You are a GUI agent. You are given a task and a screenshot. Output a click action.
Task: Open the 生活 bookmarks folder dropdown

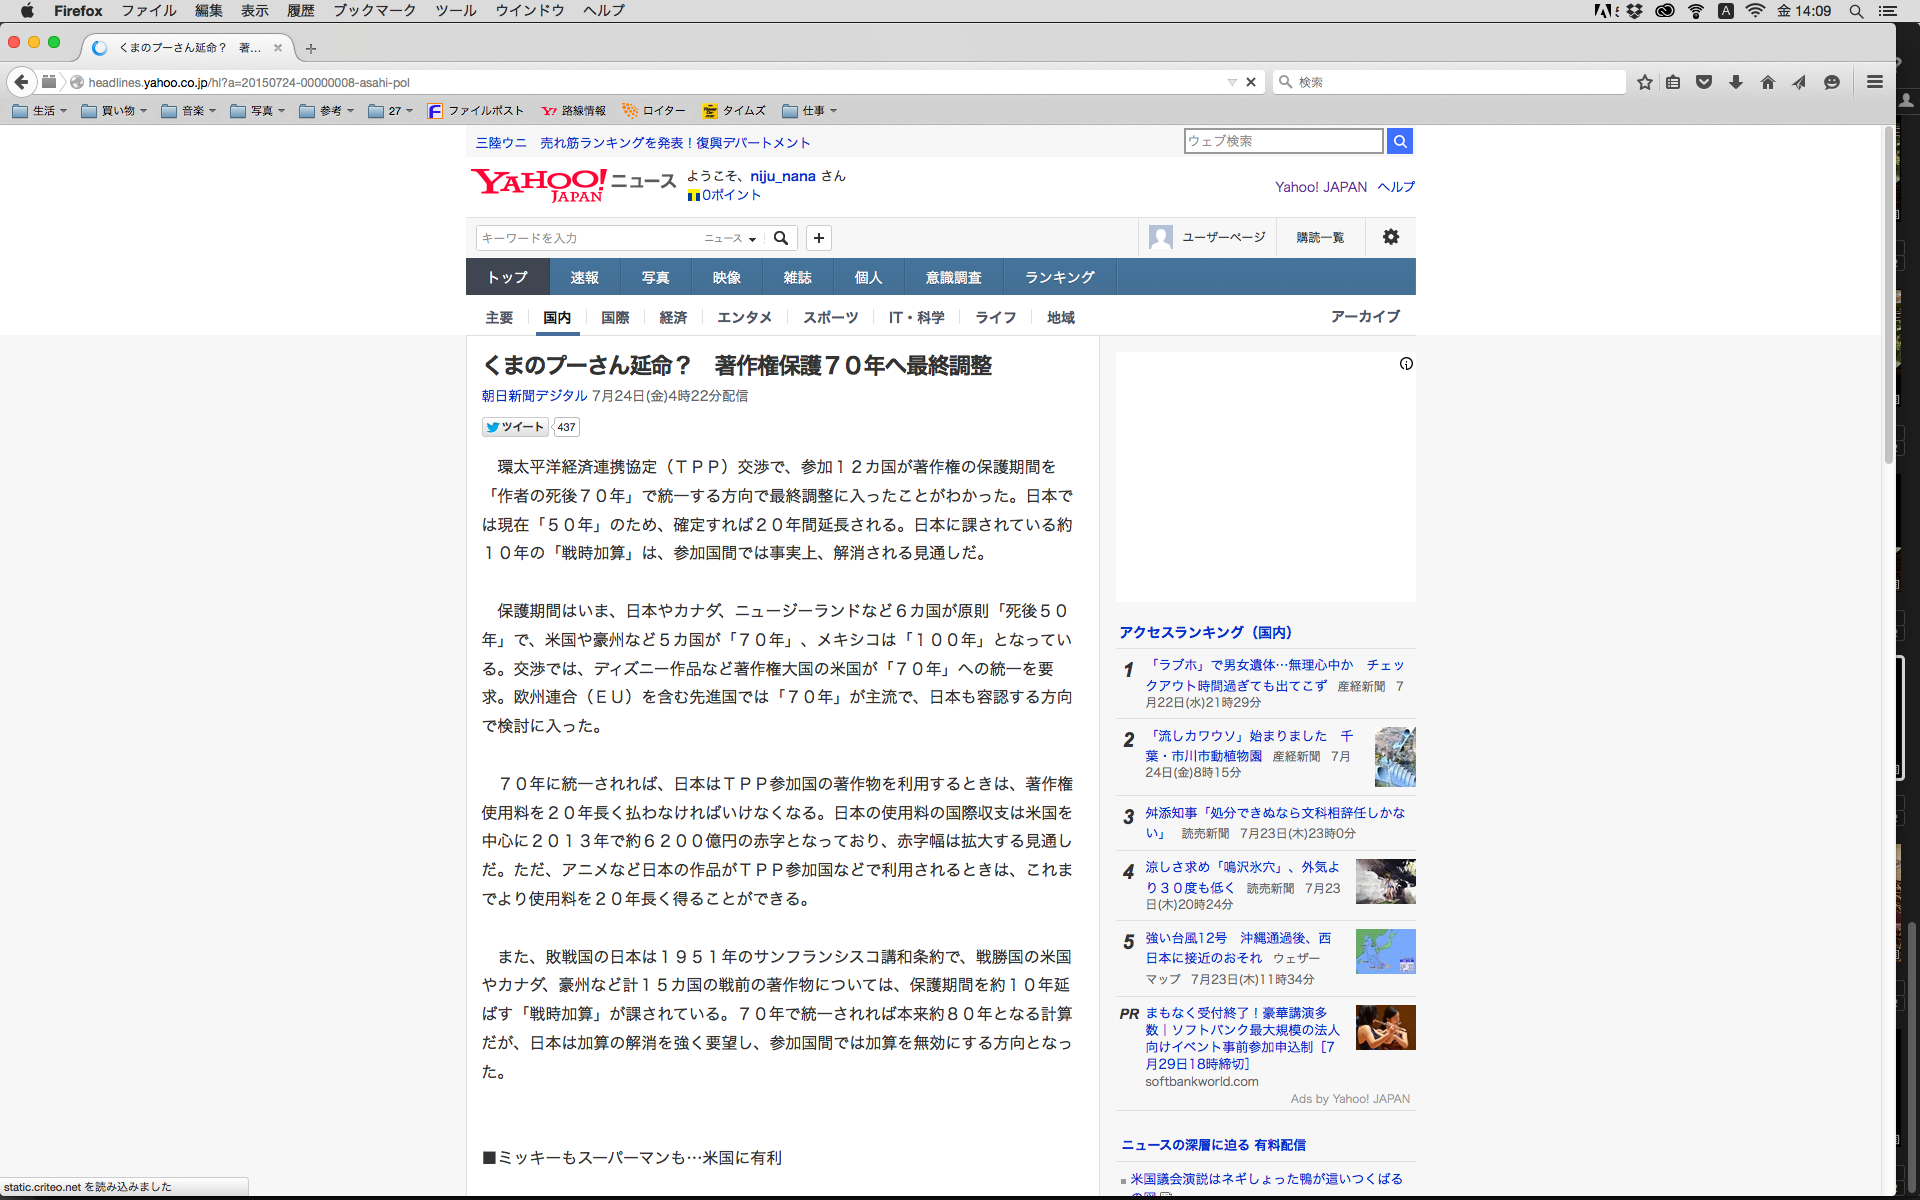40,111
